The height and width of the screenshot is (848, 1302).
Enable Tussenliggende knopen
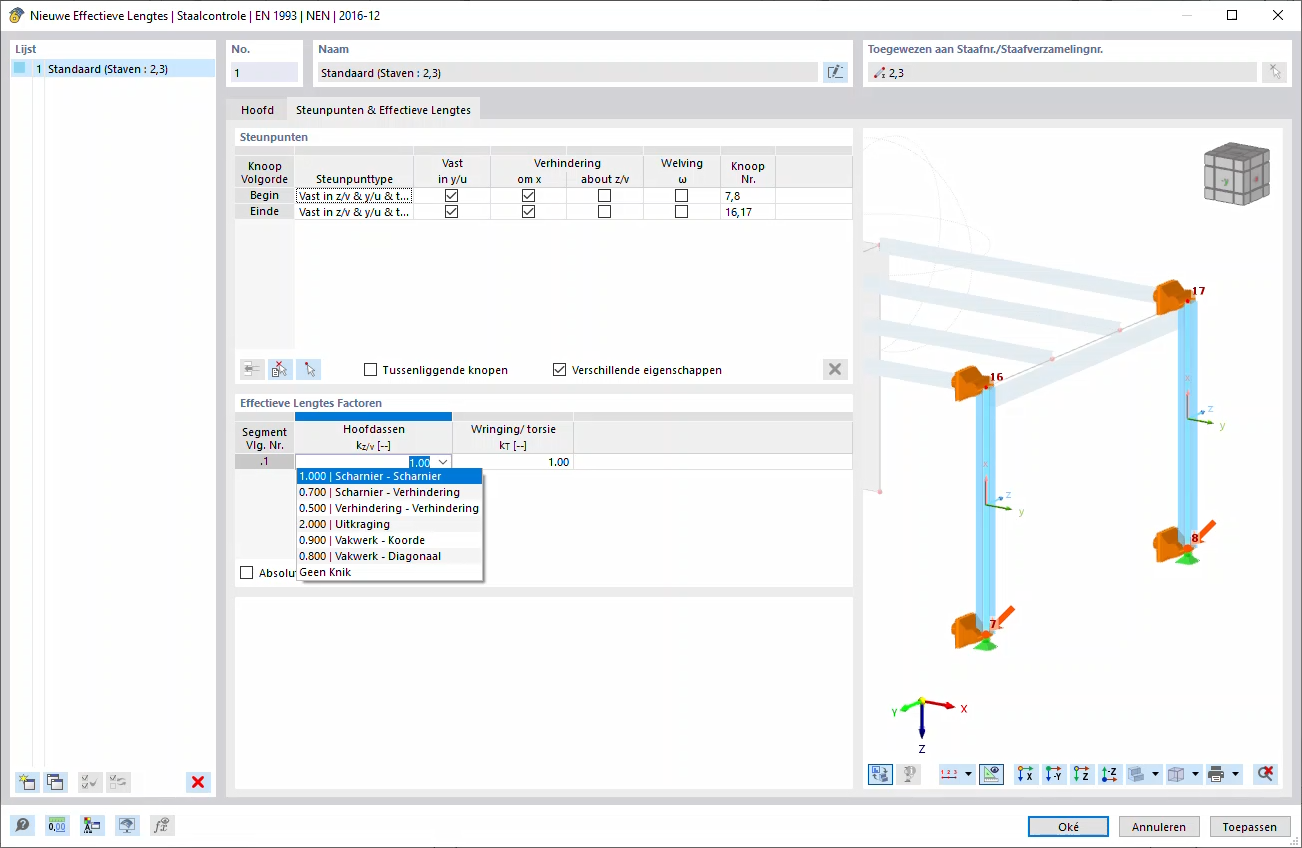pyautogui.click(x=369, y=369)
